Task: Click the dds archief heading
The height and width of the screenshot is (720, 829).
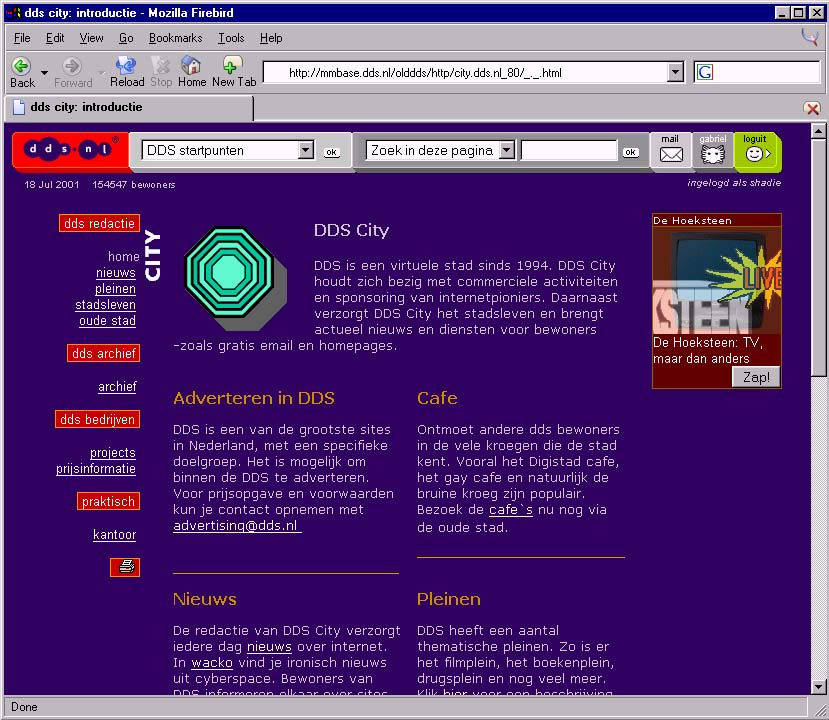Action: click(104, 353)
